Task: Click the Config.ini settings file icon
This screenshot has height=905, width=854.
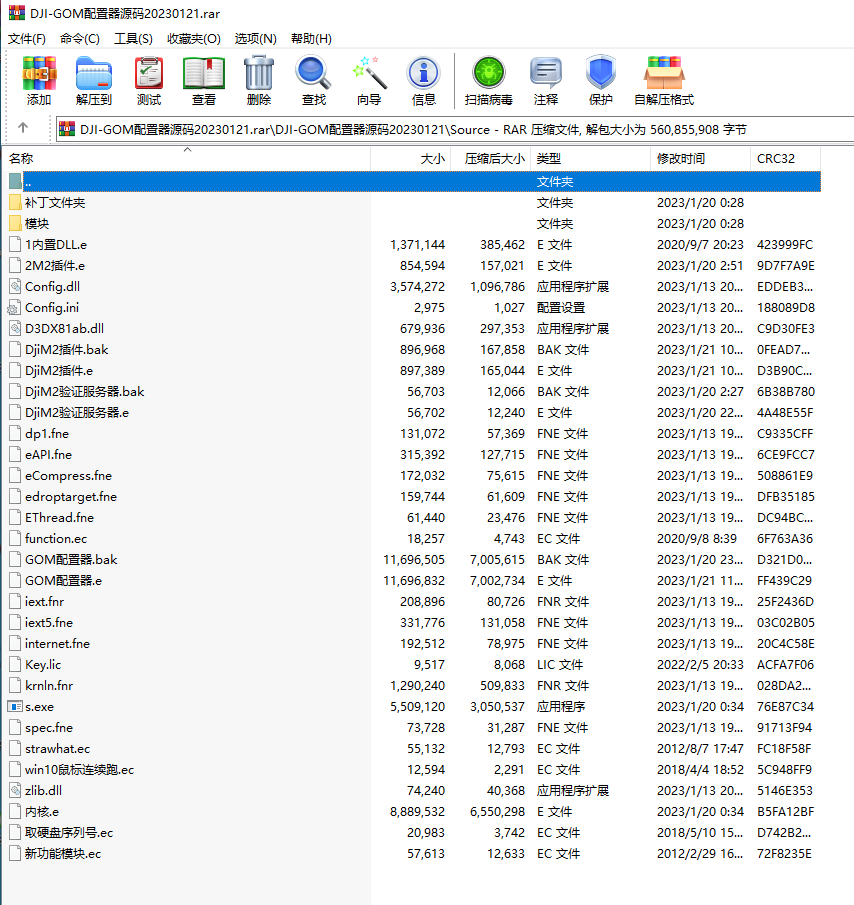Action: pos(15,308)
